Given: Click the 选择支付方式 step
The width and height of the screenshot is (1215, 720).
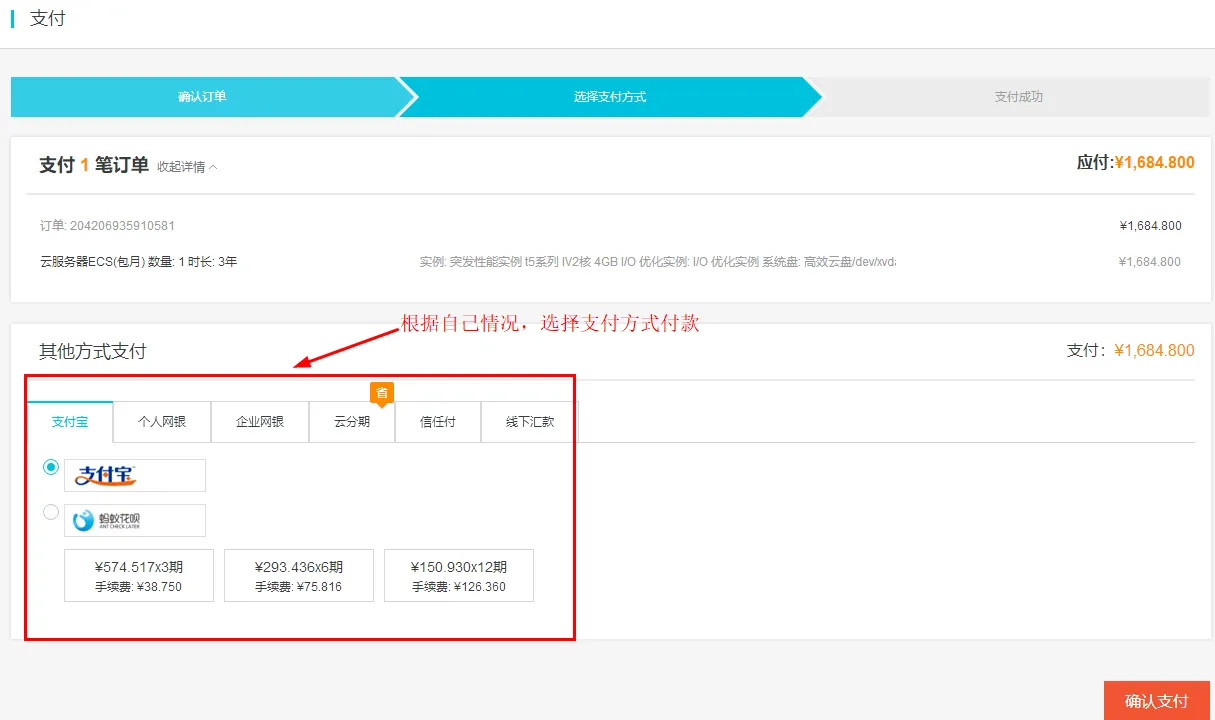Looking at the screenshot, I should (x=610, y=97).
